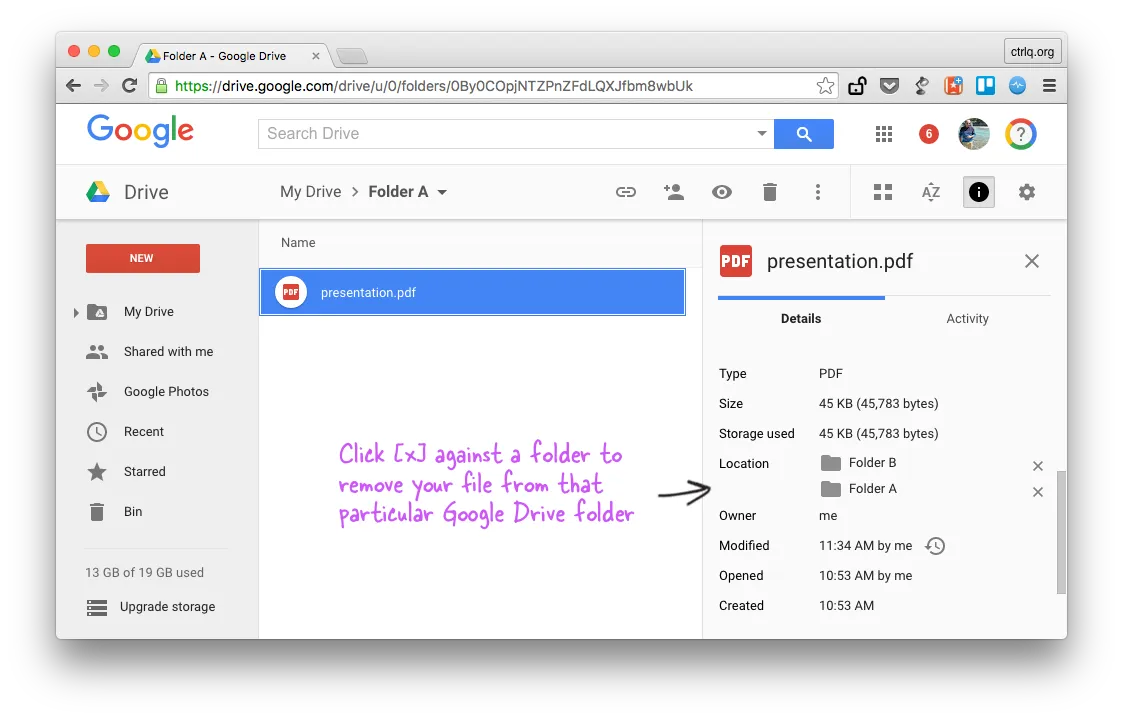Click the Google apps grid icon

tap(883, 133)
